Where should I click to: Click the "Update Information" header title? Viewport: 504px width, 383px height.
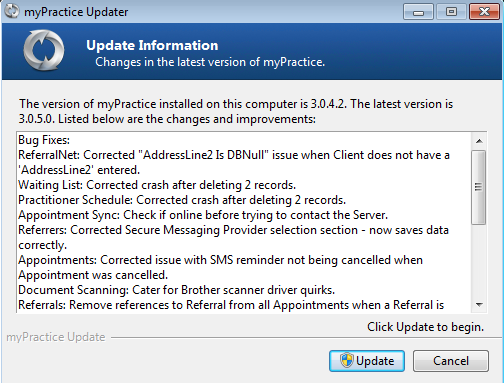[x=152, y=45]
